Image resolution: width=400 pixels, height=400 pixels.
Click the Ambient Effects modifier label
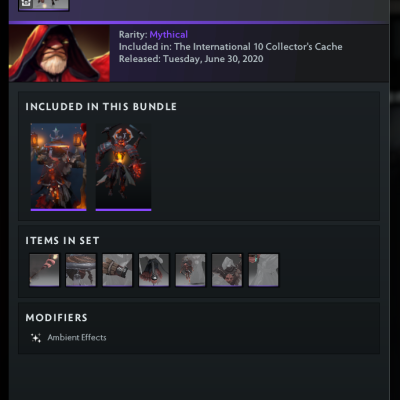(x=77, y=338)
